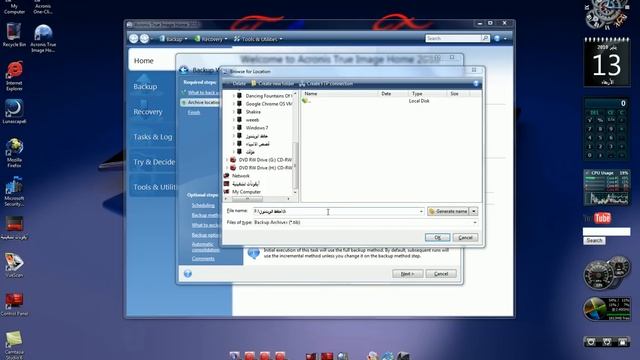Open Mozilla Firefox desktop icon
The image size is (640, 360).
coord(14,153)
